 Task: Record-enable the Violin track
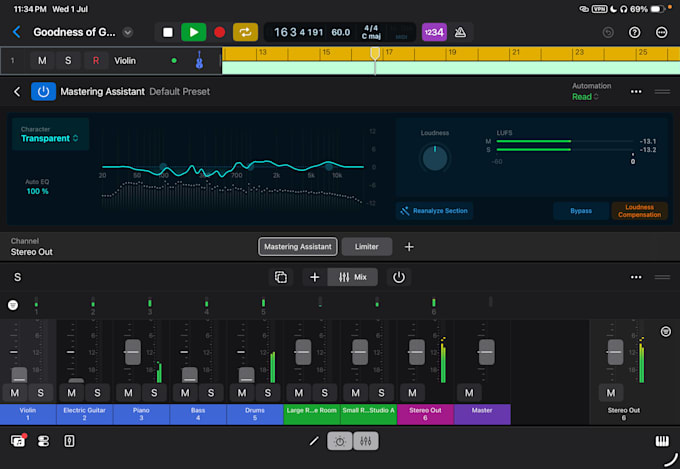pos(96,61)
